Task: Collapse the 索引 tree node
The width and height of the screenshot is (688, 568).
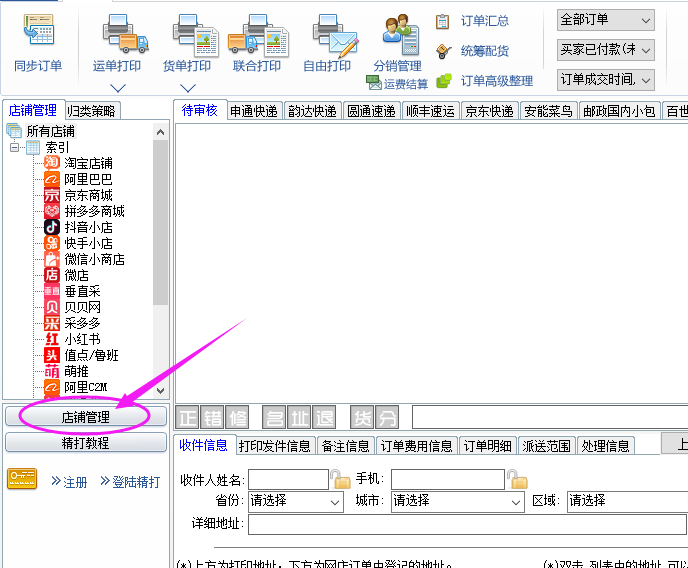Action: [x=15, y=147]
